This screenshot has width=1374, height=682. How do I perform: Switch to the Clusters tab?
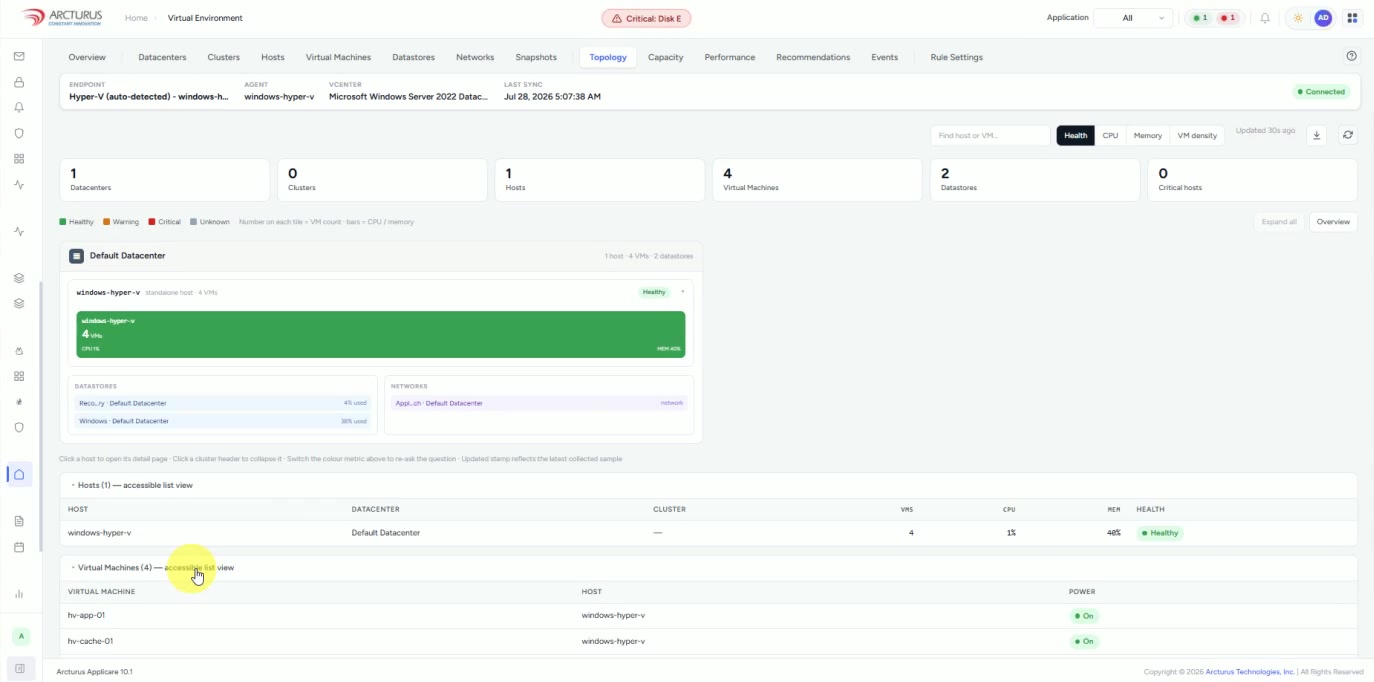click(223, 57)
